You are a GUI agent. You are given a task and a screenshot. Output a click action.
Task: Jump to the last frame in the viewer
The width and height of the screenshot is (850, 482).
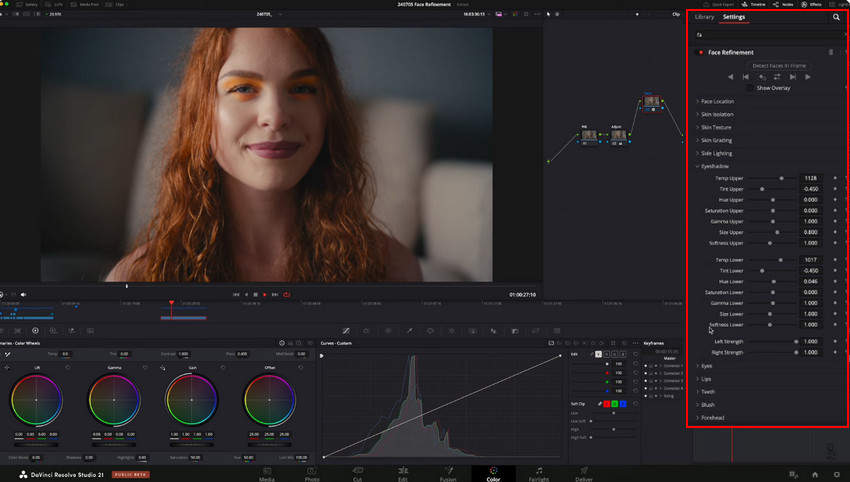pos(275,294)
